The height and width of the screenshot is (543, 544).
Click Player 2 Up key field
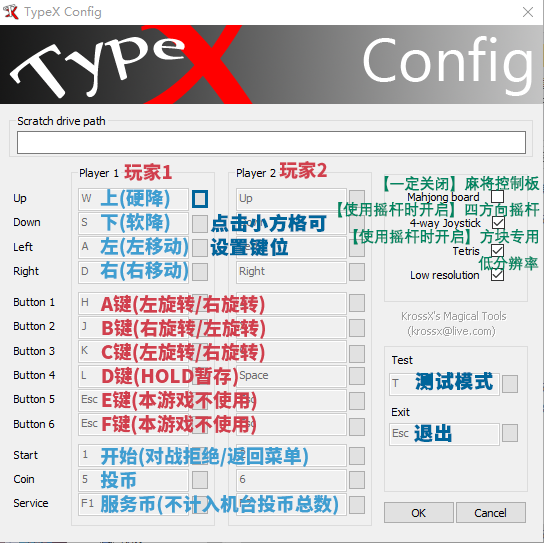[x=291, y=199]
